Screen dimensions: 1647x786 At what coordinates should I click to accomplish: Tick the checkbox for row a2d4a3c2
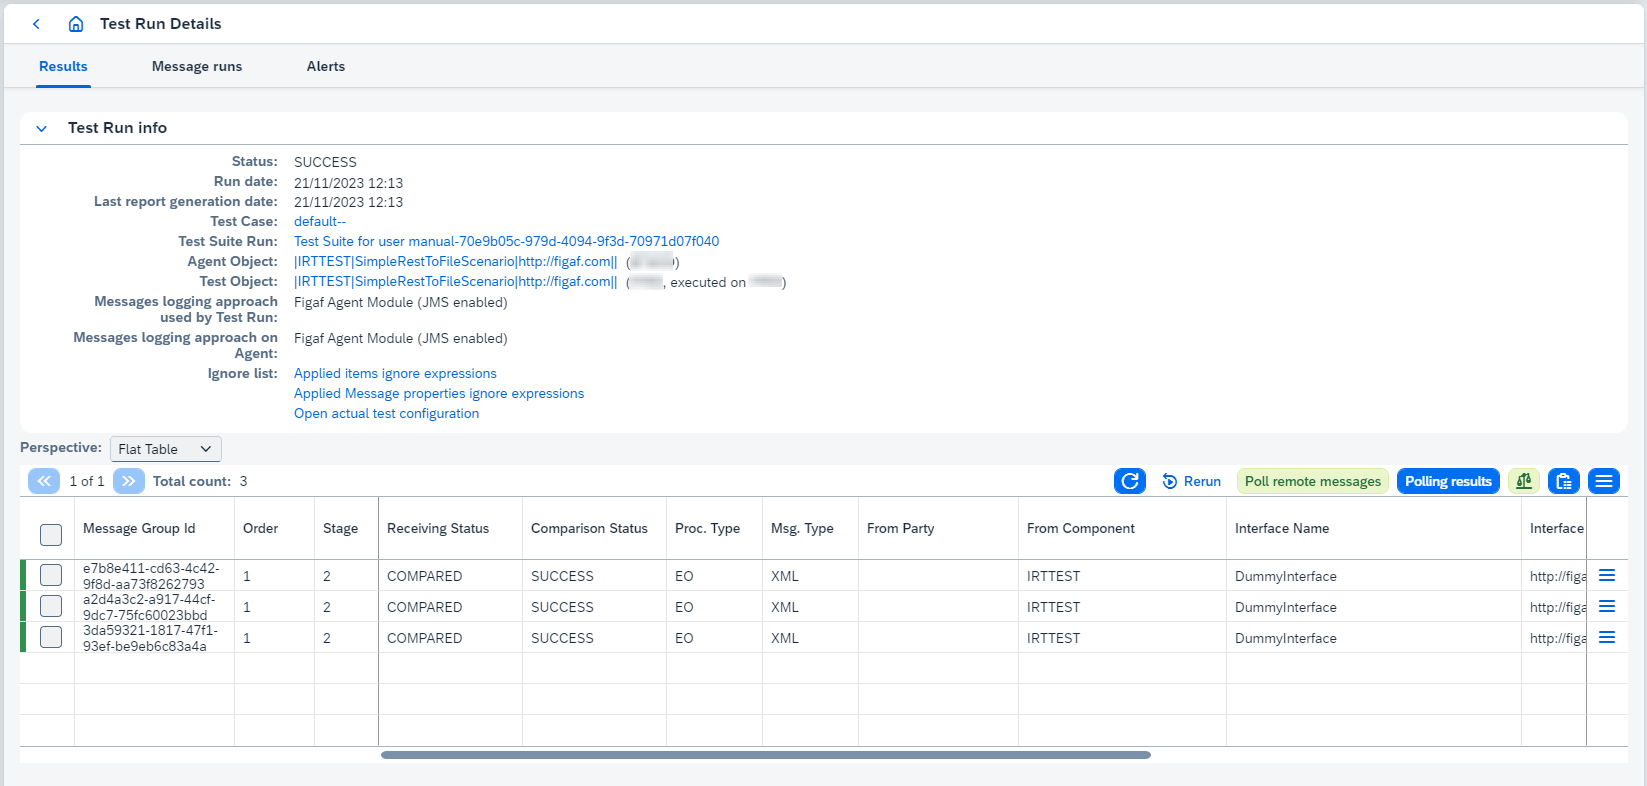click(51, 606)
